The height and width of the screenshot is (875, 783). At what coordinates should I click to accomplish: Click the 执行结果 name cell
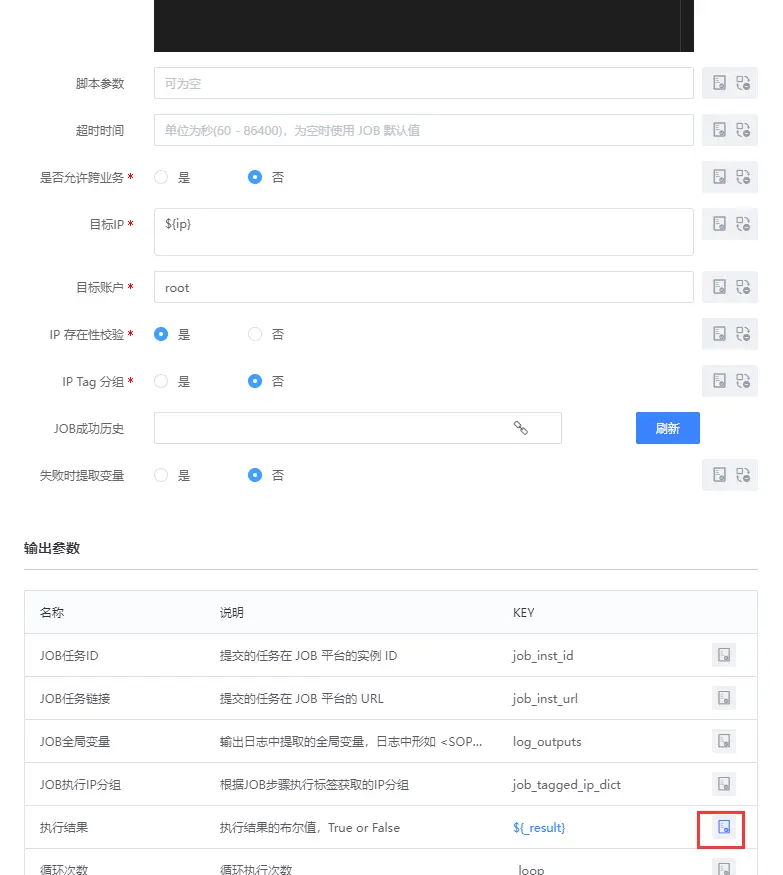(x=64, y=827)
